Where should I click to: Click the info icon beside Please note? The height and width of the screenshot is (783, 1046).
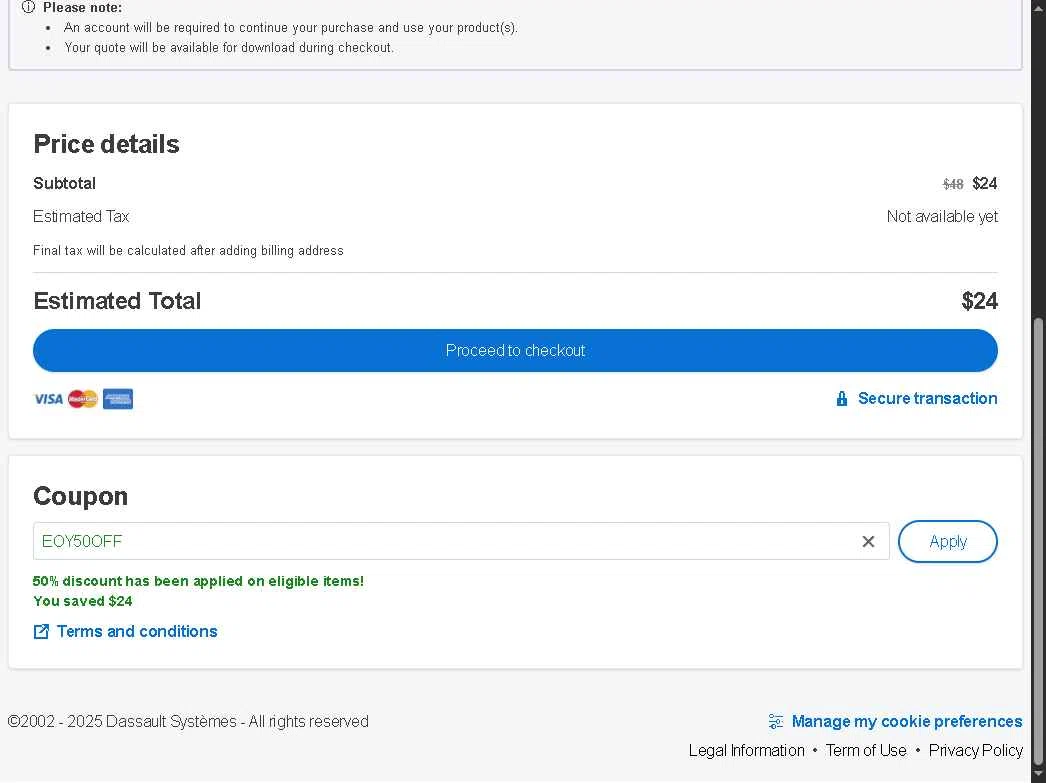pyautogui.click(x=28, y=7)
